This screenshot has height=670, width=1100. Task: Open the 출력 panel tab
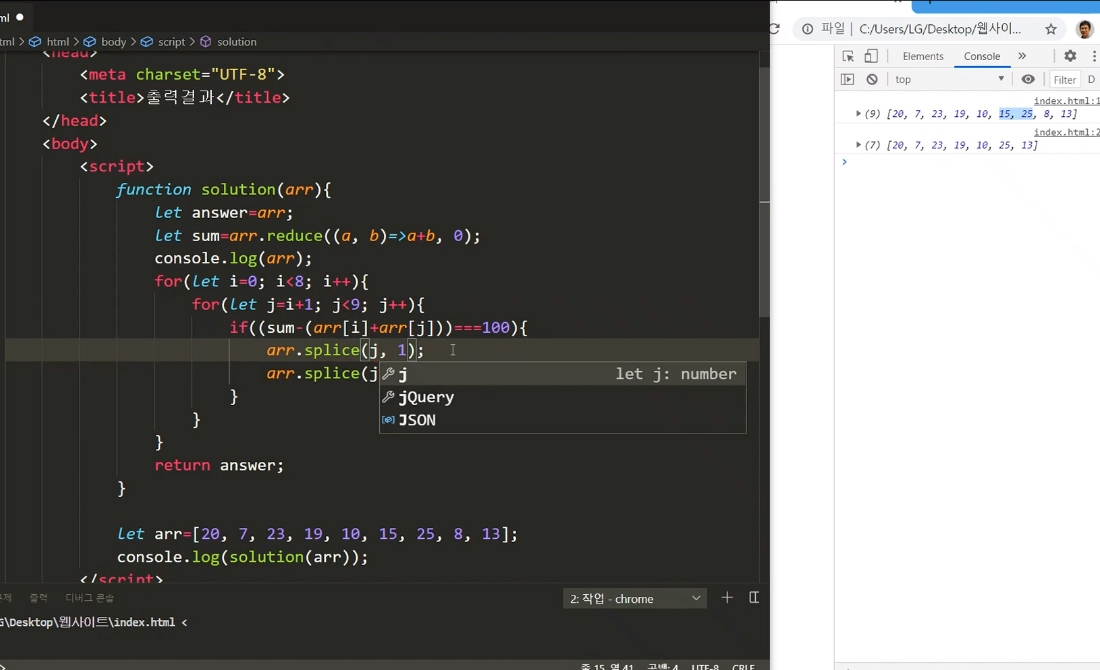click(x=39, y=598)
